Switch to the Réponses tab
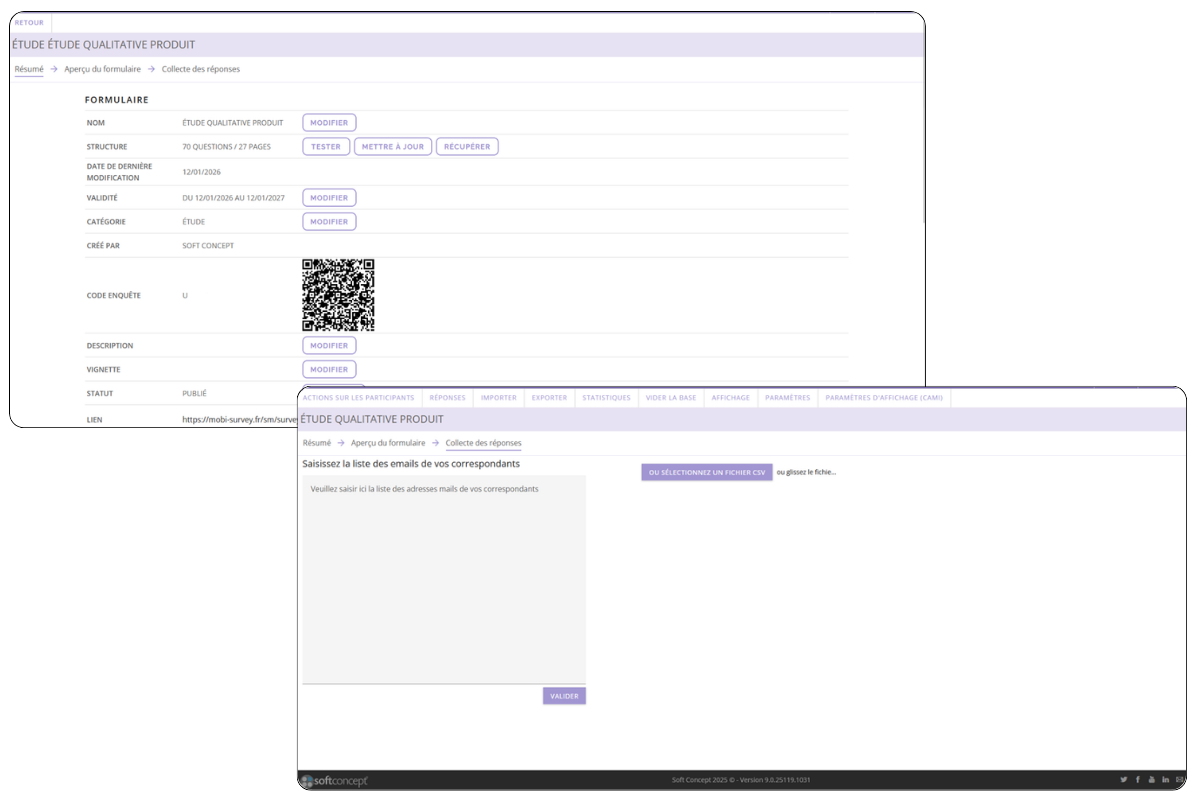This screenshot has height=800, width=1200. (447, 397)
